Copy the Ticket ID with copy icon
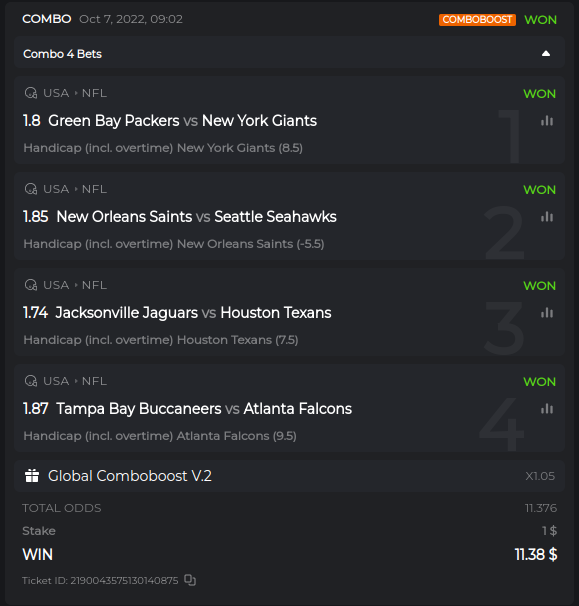The height and width of the screenshot is (606, 579). (x=190, y=580)
